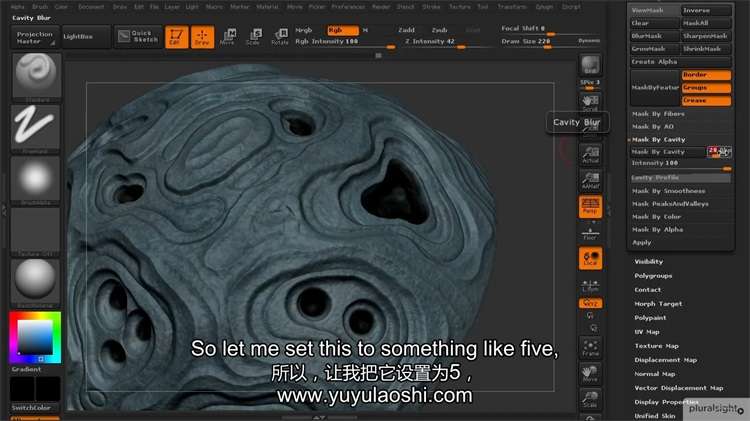
Task: Open the alpha selector thumbnail
Action: click(35, 179)
